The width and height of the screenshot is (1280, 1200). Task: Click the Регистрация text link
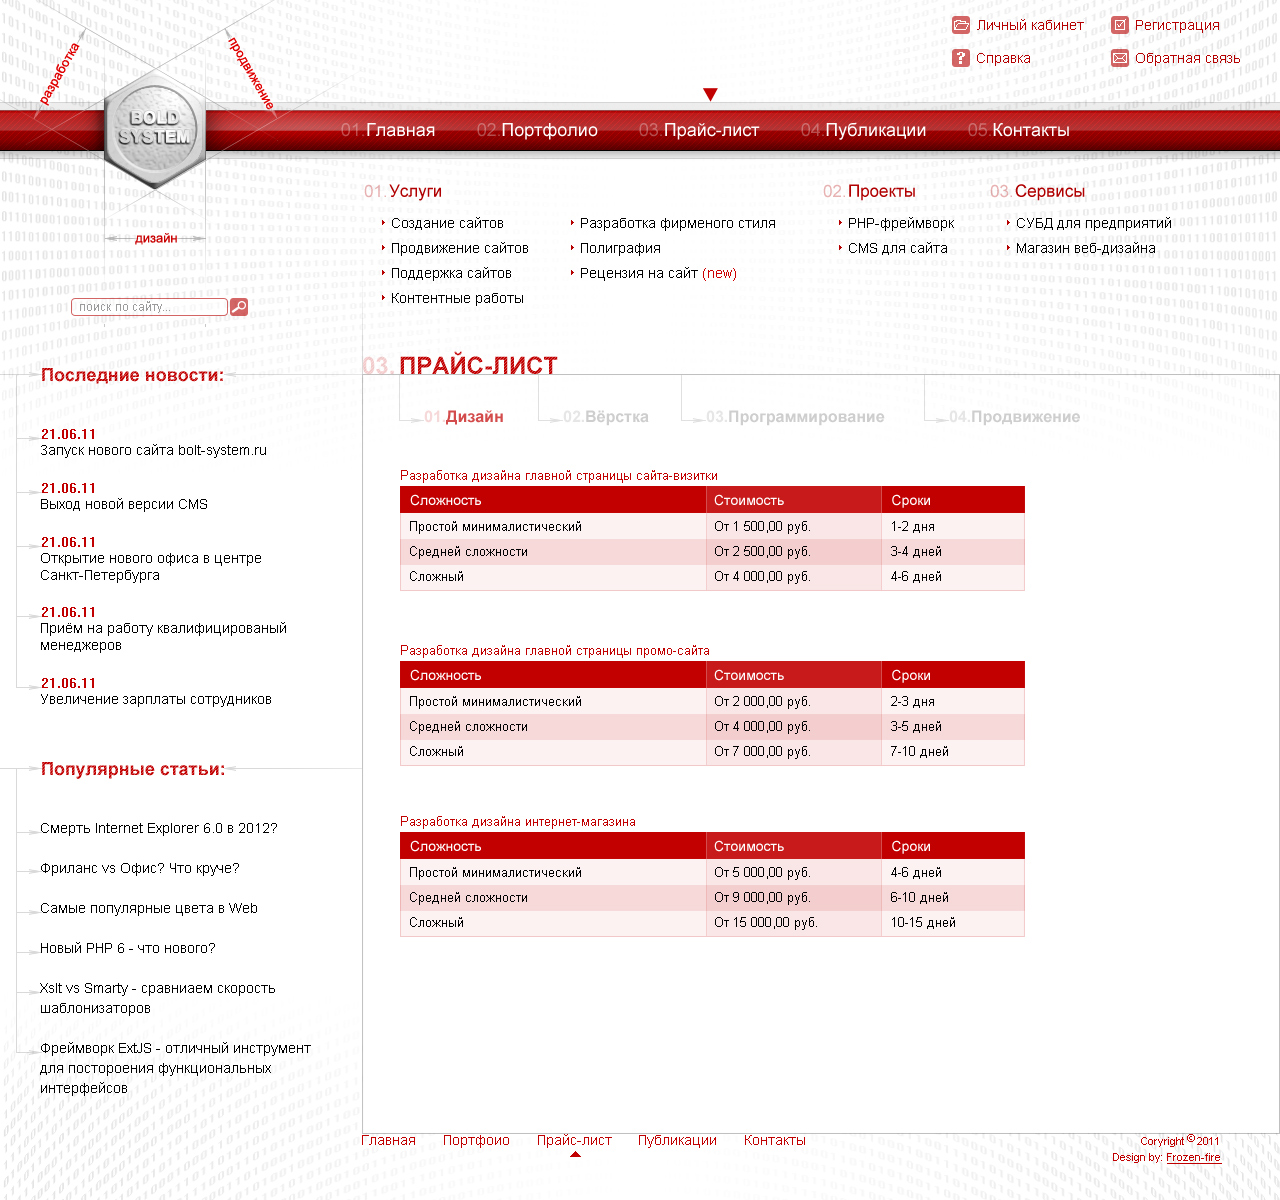[1177, 25]
